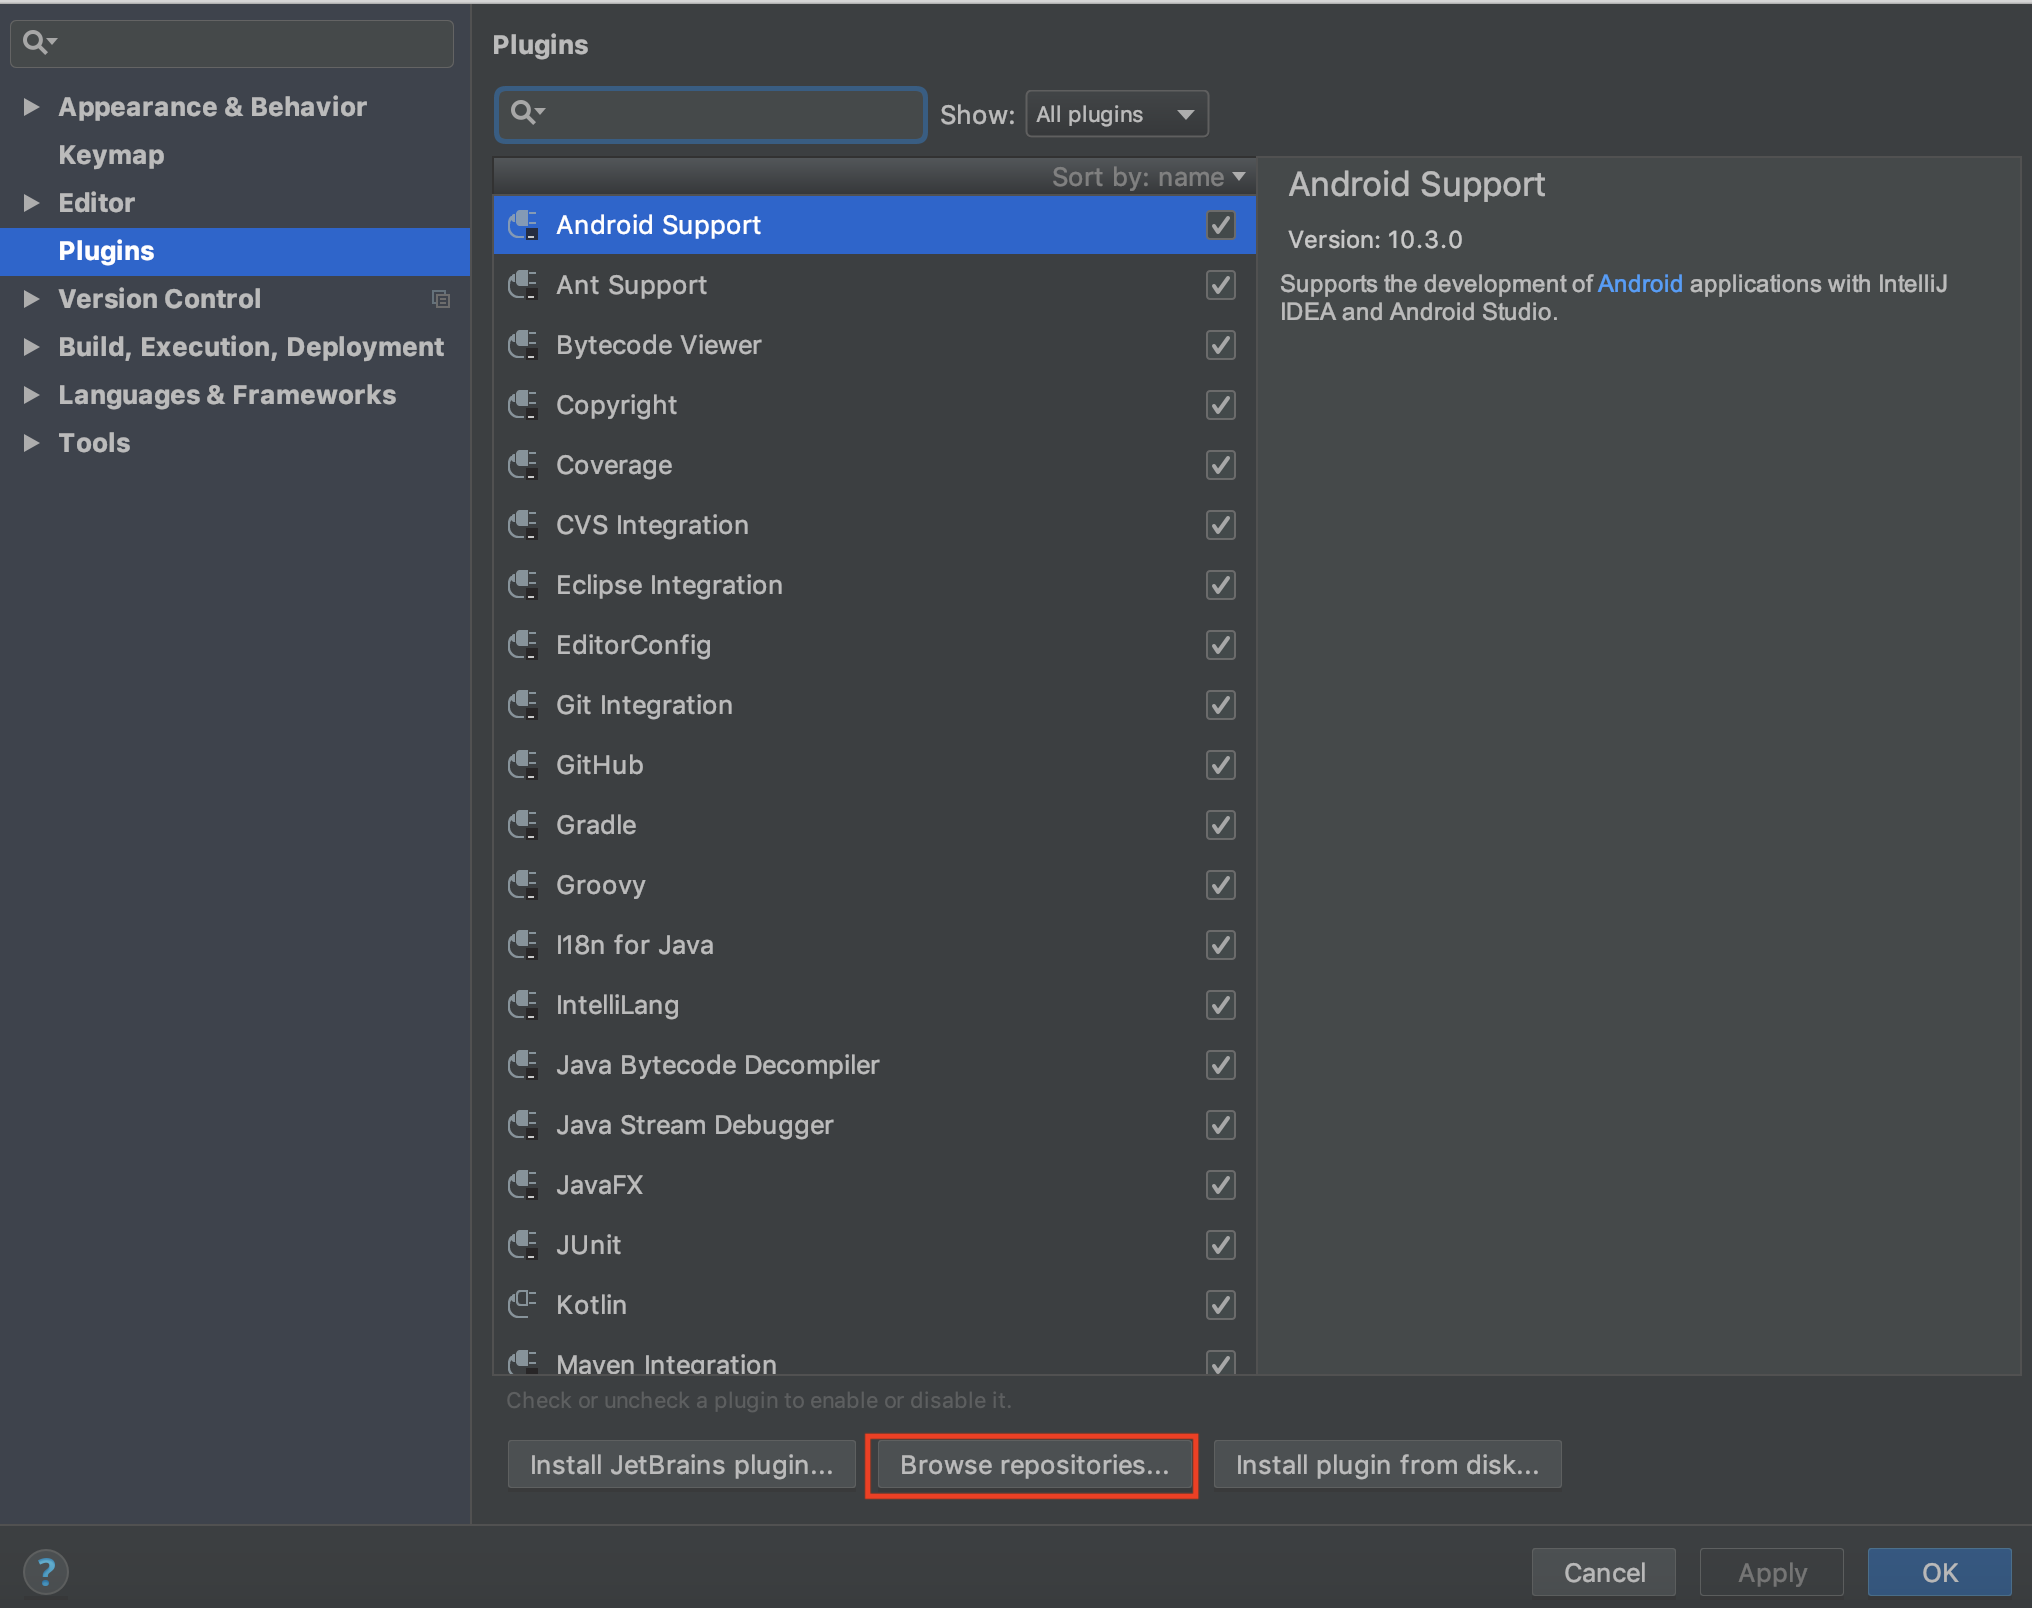This screenshot has height=1608, width=2032.
Task: Click the Ant Support plugin icon
Action: click(x=523, y=285)
